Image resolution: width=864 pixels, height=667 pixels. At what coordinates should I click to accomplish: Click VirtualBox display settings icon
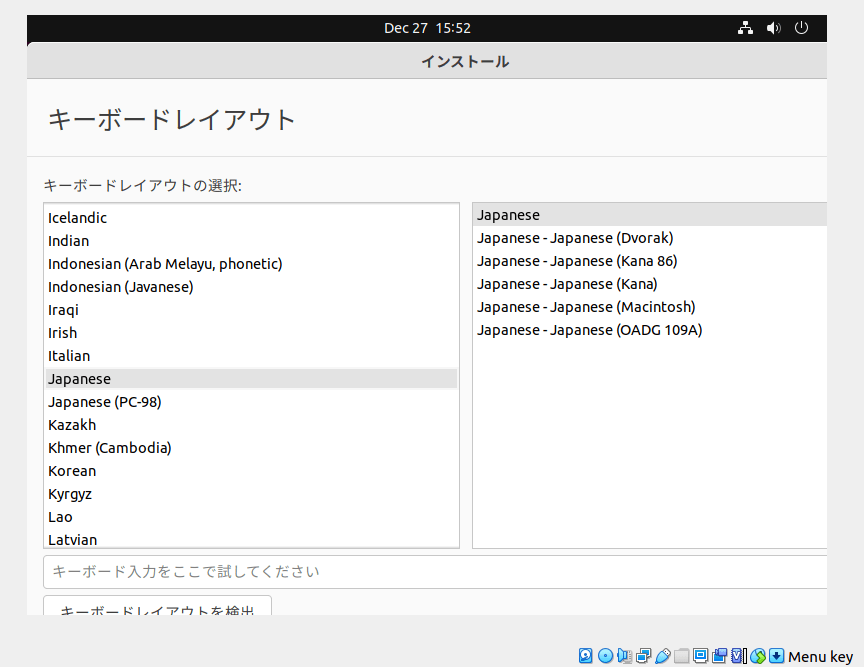(700, 655)
